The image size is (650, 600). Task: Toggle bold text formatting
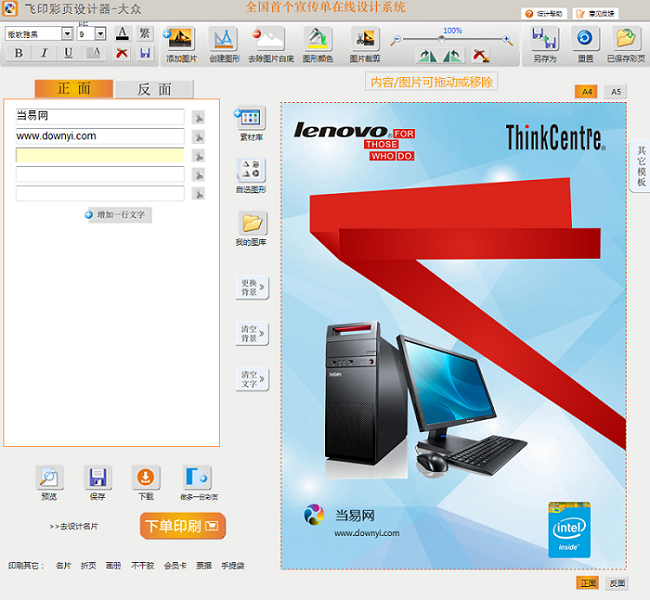pos(18,53)
